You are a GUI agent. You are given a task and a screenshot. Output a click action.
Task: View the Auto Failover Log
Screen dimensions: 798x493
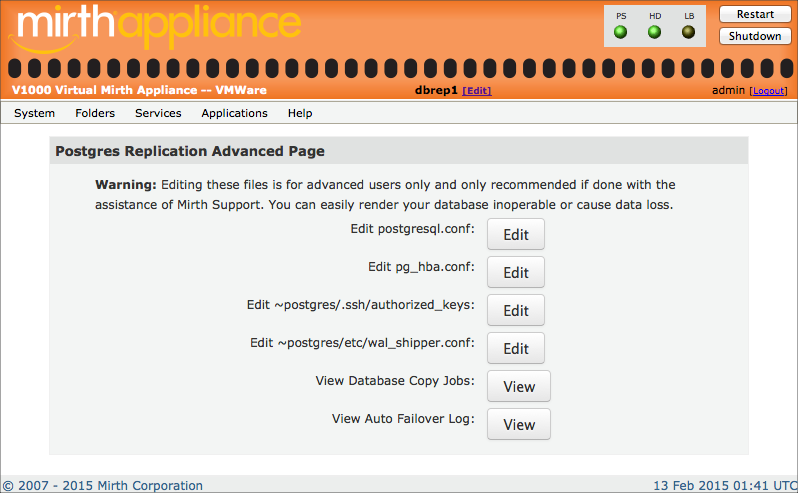pos(519,424)
